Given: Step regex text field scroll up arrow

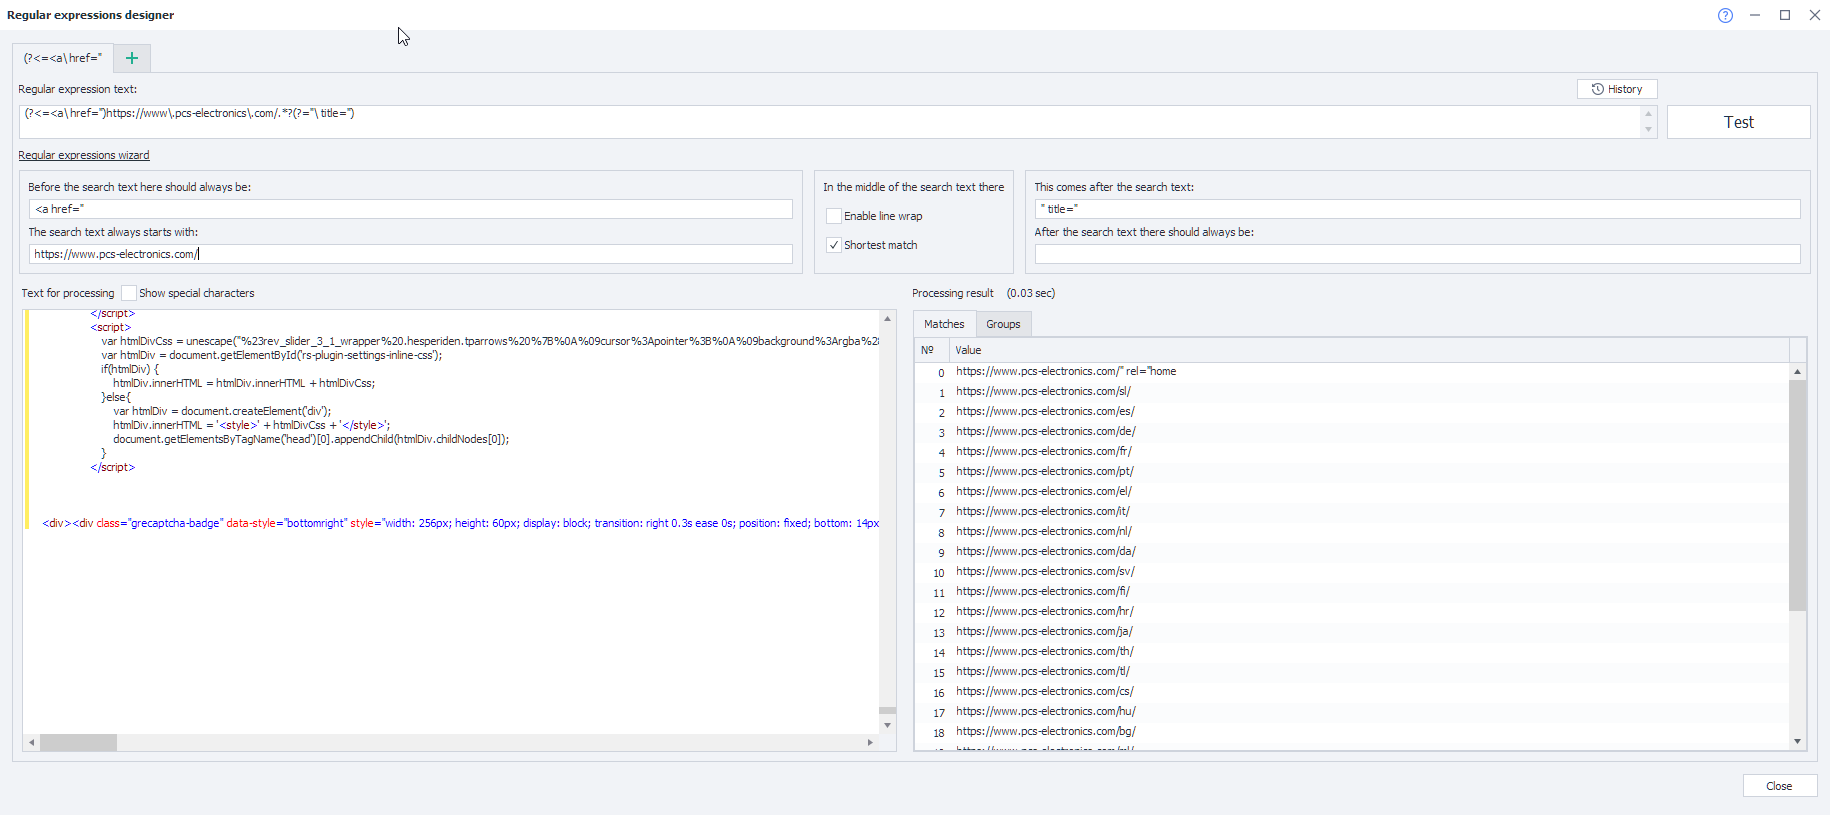Looking at the screenshot, I should [1649, 114].
